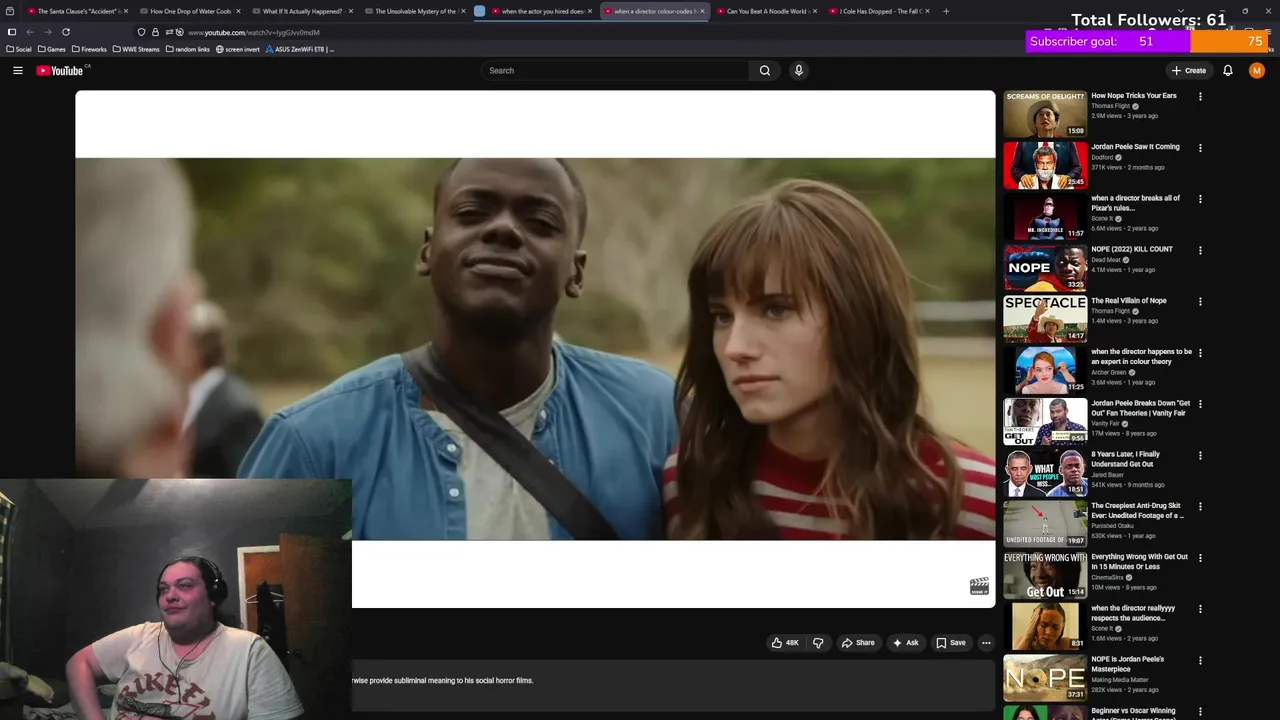The height and width of the screenshot is (720, 1280).
Task: Reload the page in the browser toolbar
Action: point(66,32)
